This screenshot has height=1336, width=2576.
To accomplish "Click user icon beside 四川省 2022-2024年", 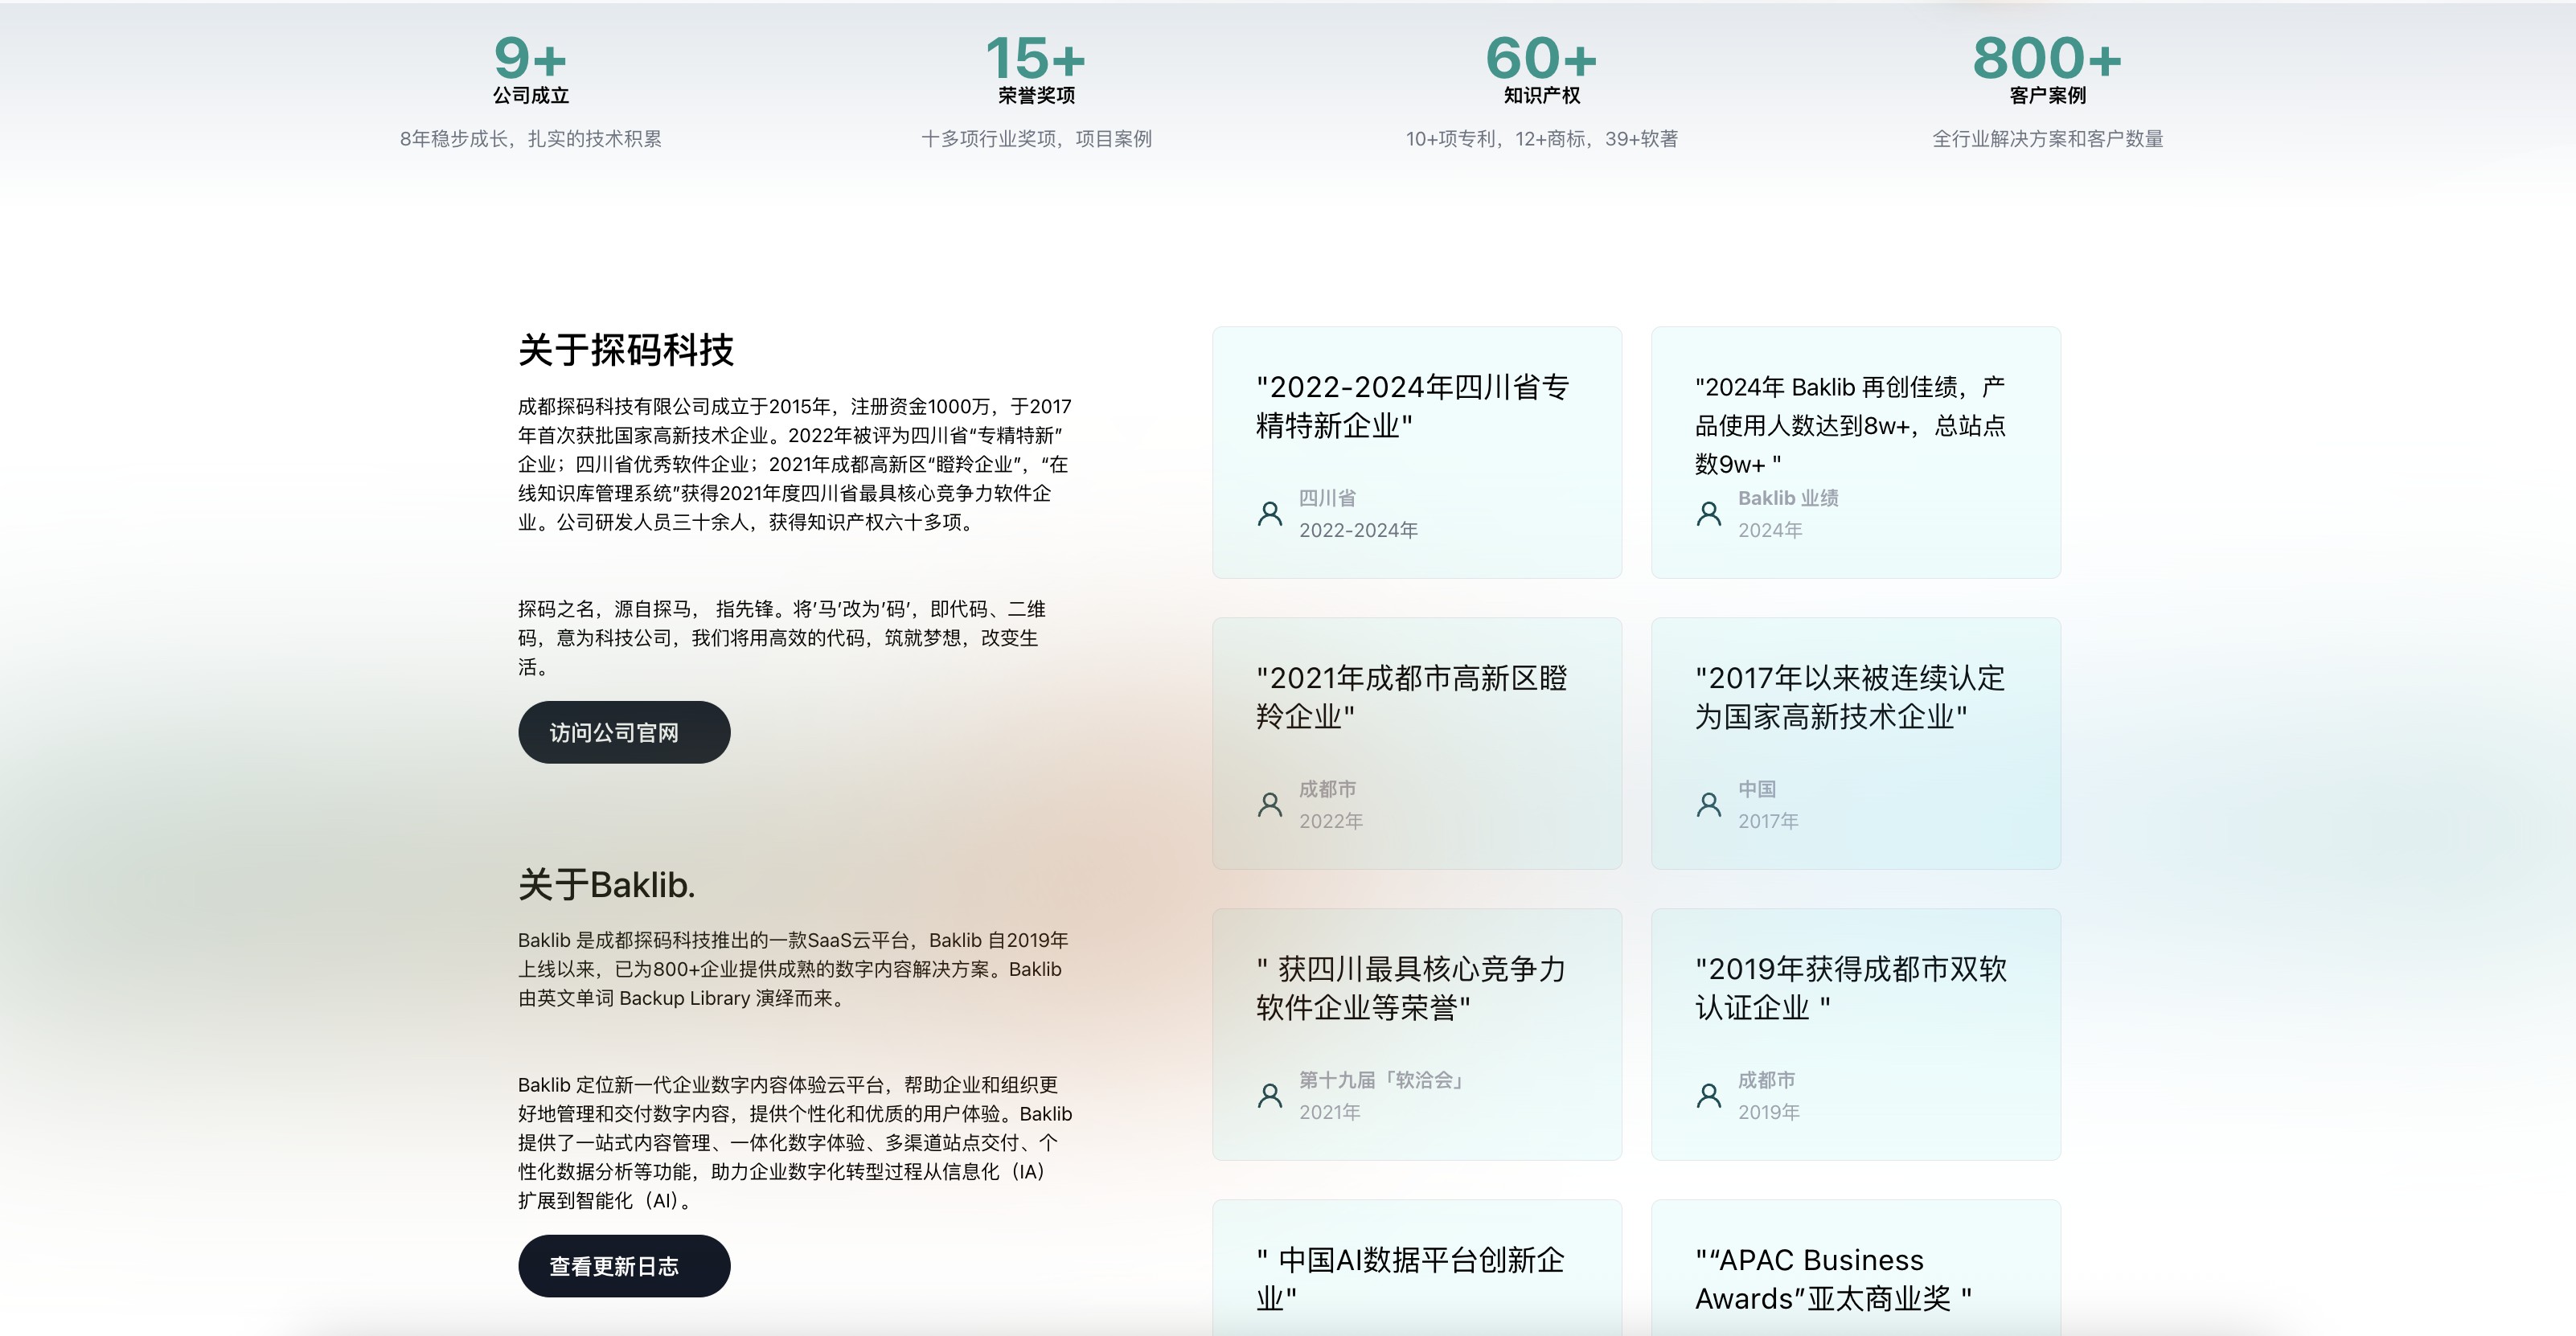I will [1269, 514].
